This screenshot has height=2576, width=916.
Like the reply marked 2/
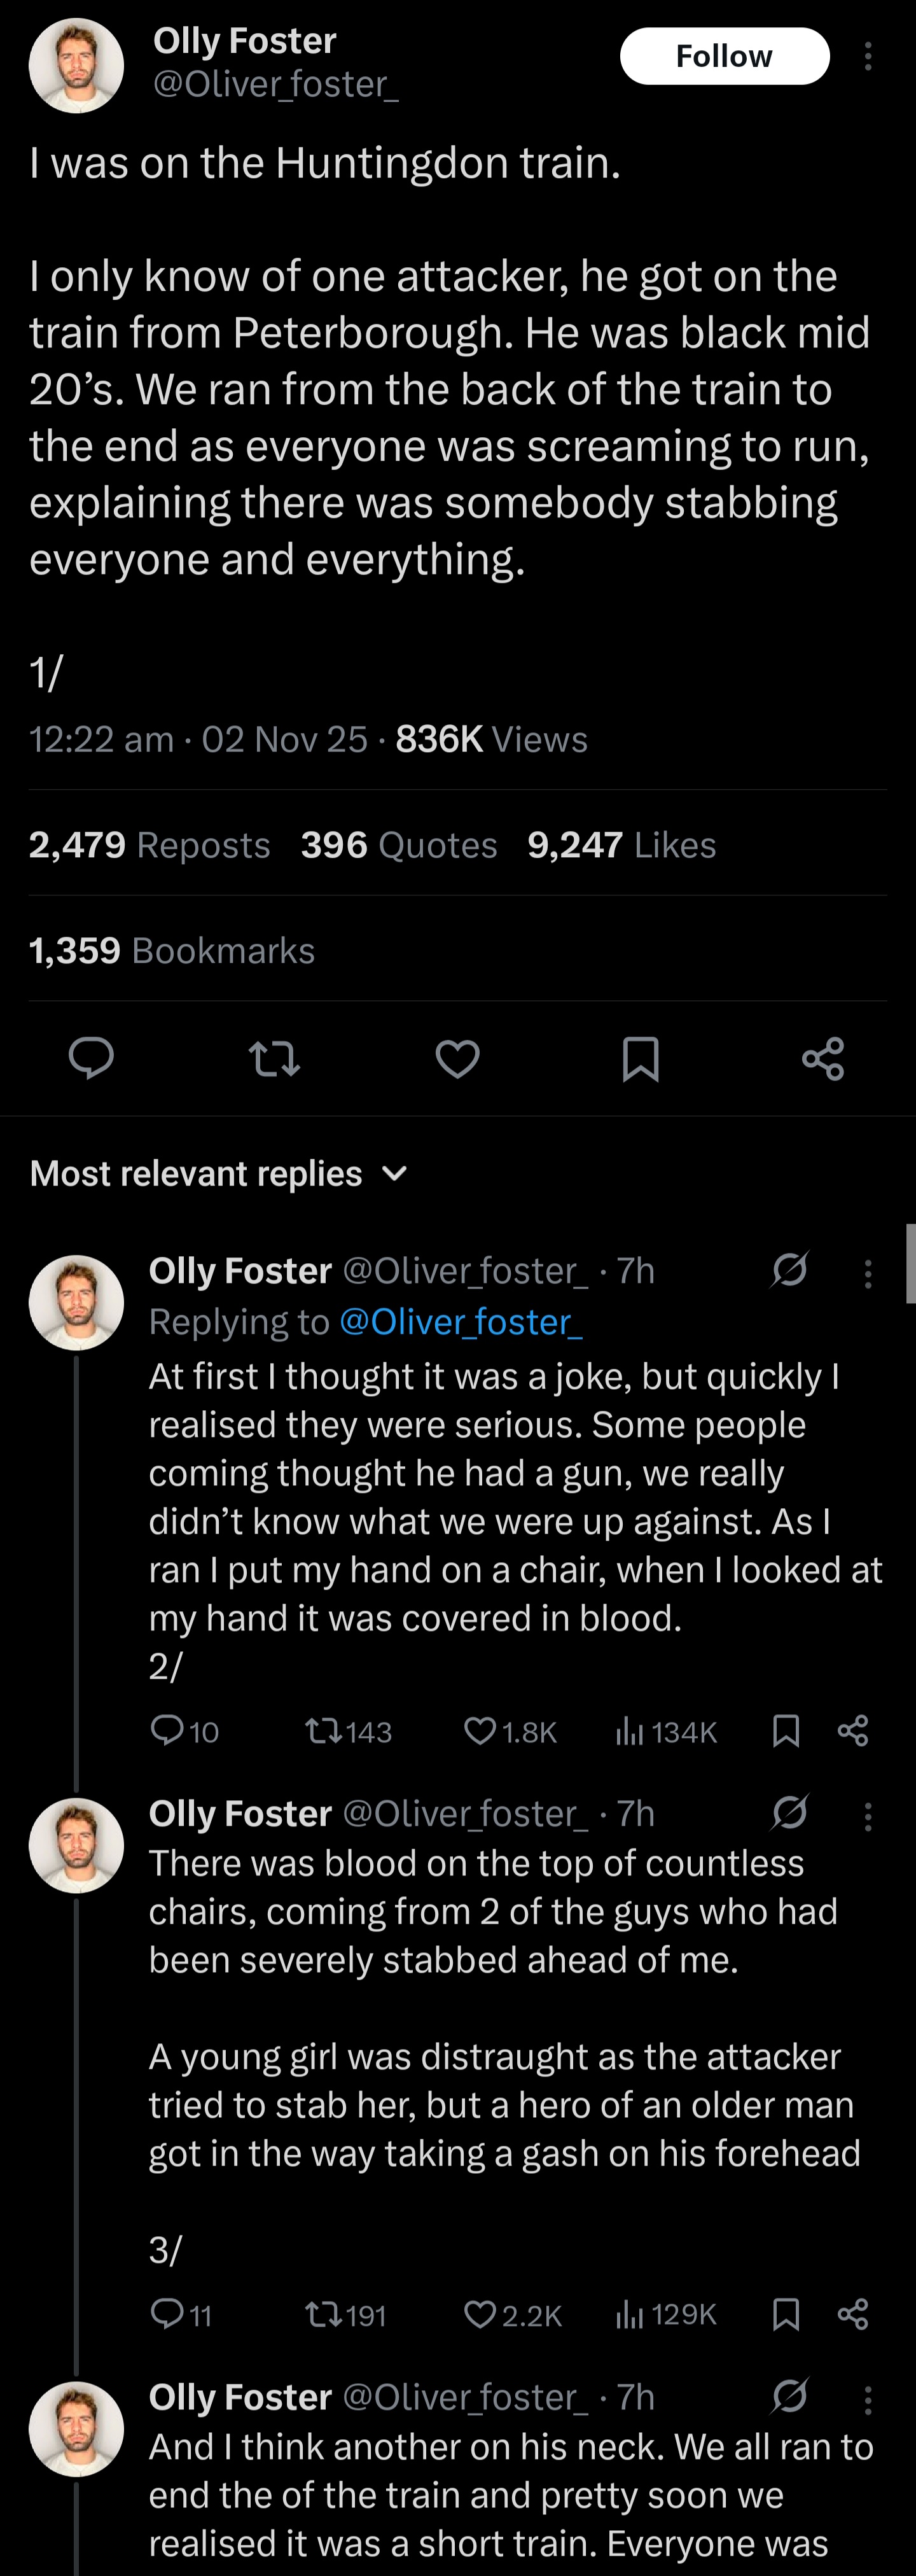(480, 1730)
